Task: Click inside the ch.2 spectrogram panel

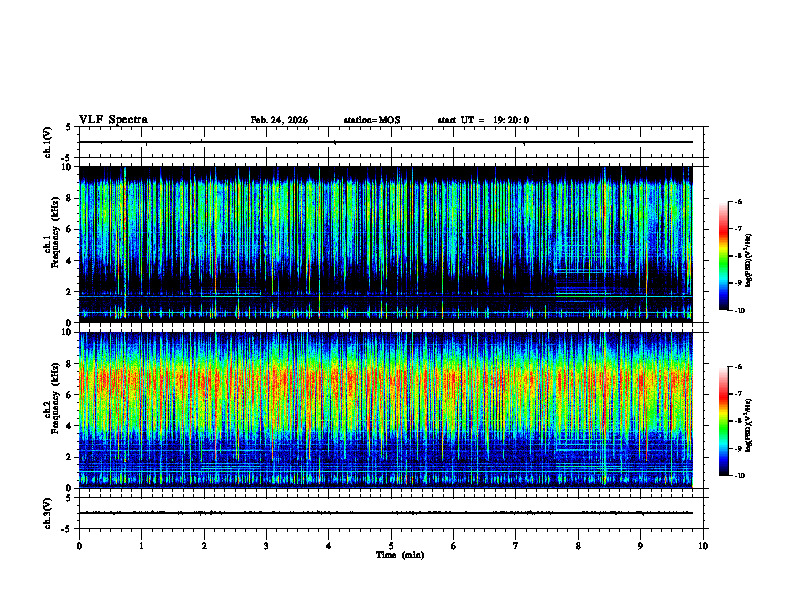Action: 385,410
